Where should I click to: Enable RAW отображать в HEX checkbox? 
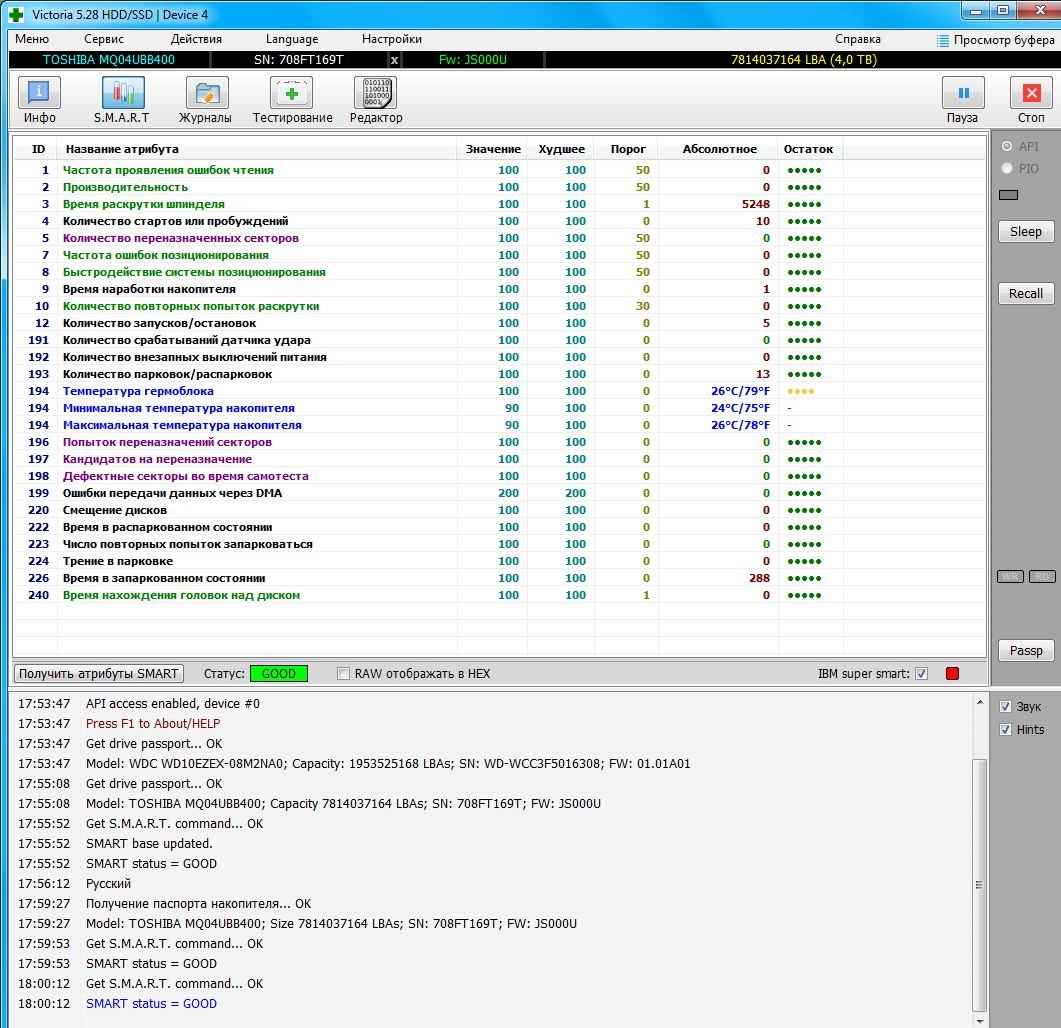[344, 674]
